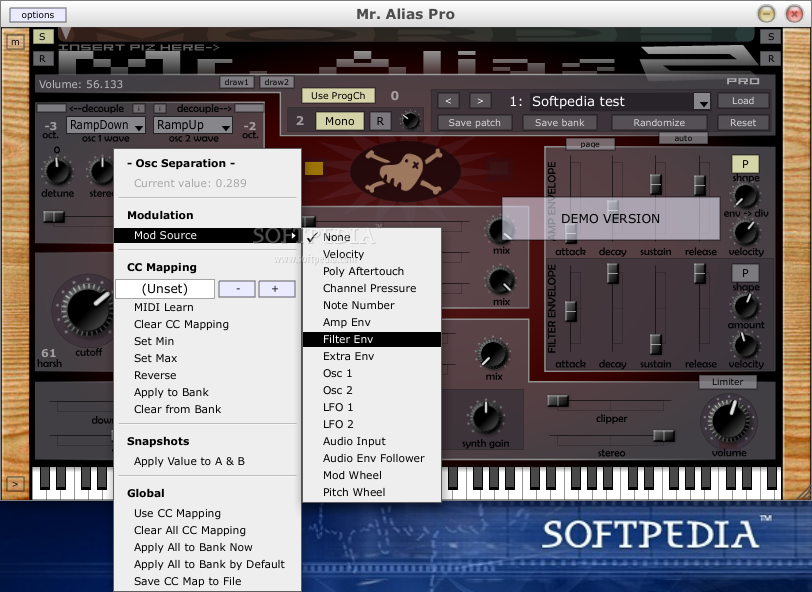Decrease CC mapping with the minus button
Image resolution: width=812 pixels, height=592 pixels.
[x=237, y=289]
